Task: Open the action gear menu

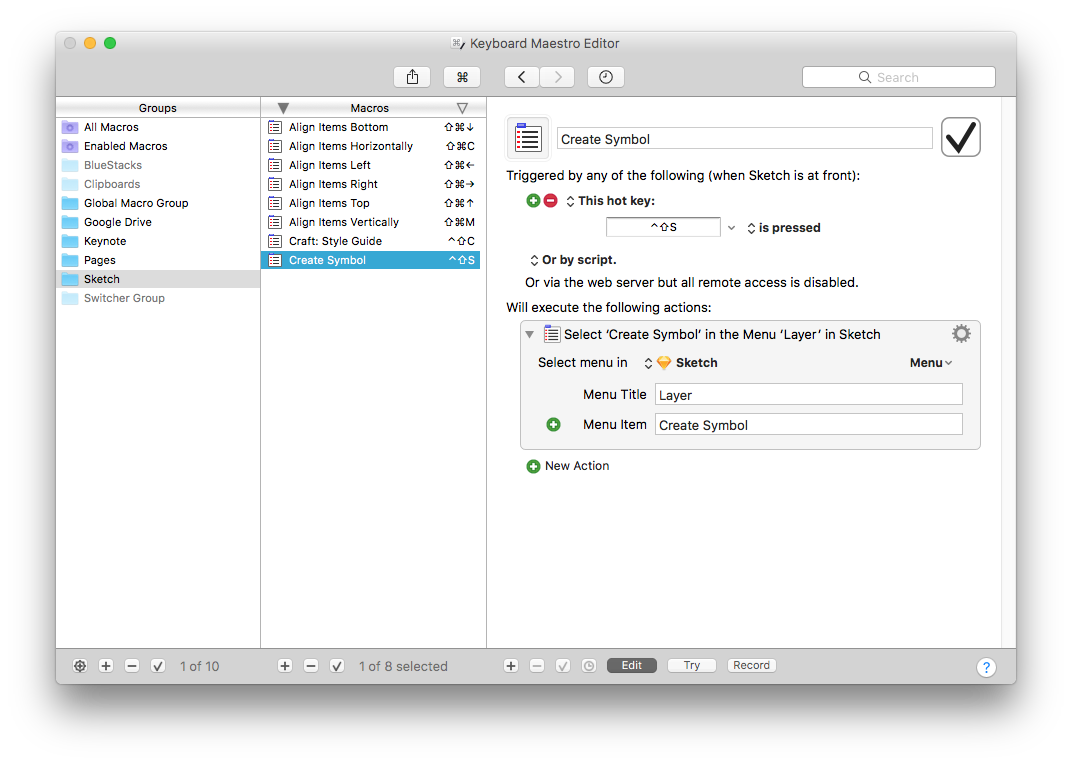Action: coord(961,334)
